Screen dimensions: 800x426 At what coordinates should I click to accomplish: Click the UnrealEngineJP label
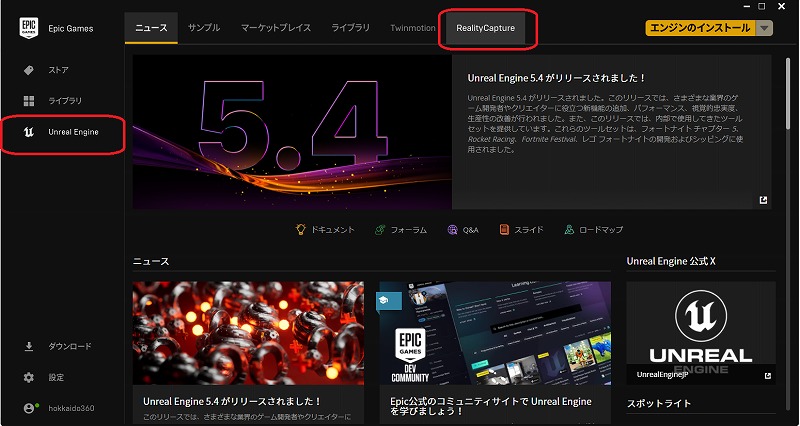[x=663, y=374]
